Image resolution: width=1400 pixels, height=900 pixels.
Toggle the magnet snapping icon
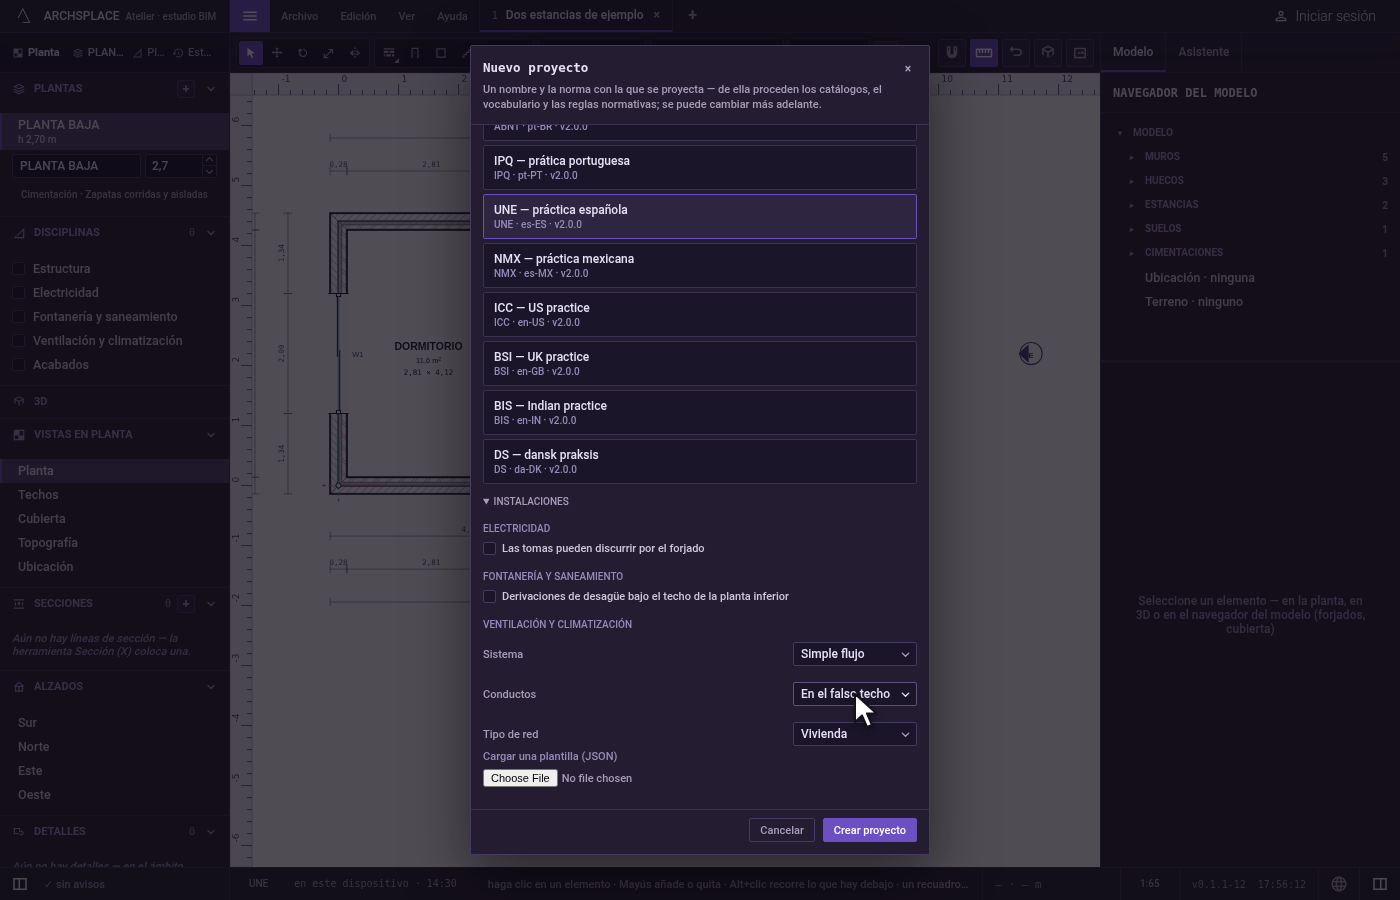tap(952, 53)
